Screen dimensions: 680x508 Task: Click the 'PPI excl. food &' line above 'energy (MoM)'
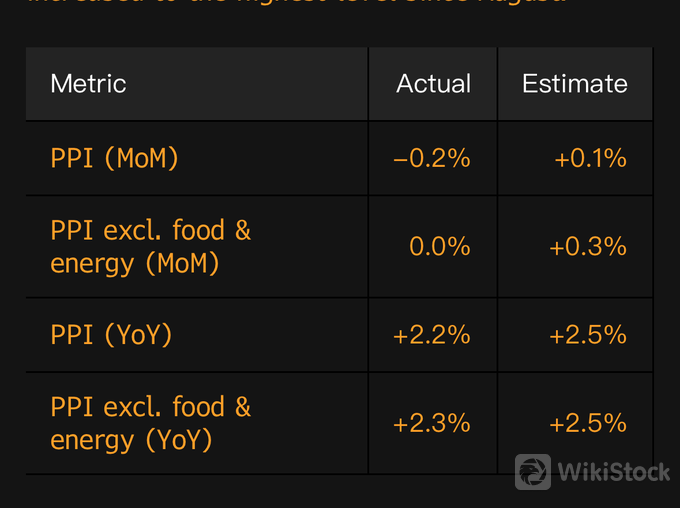point(150,231)
